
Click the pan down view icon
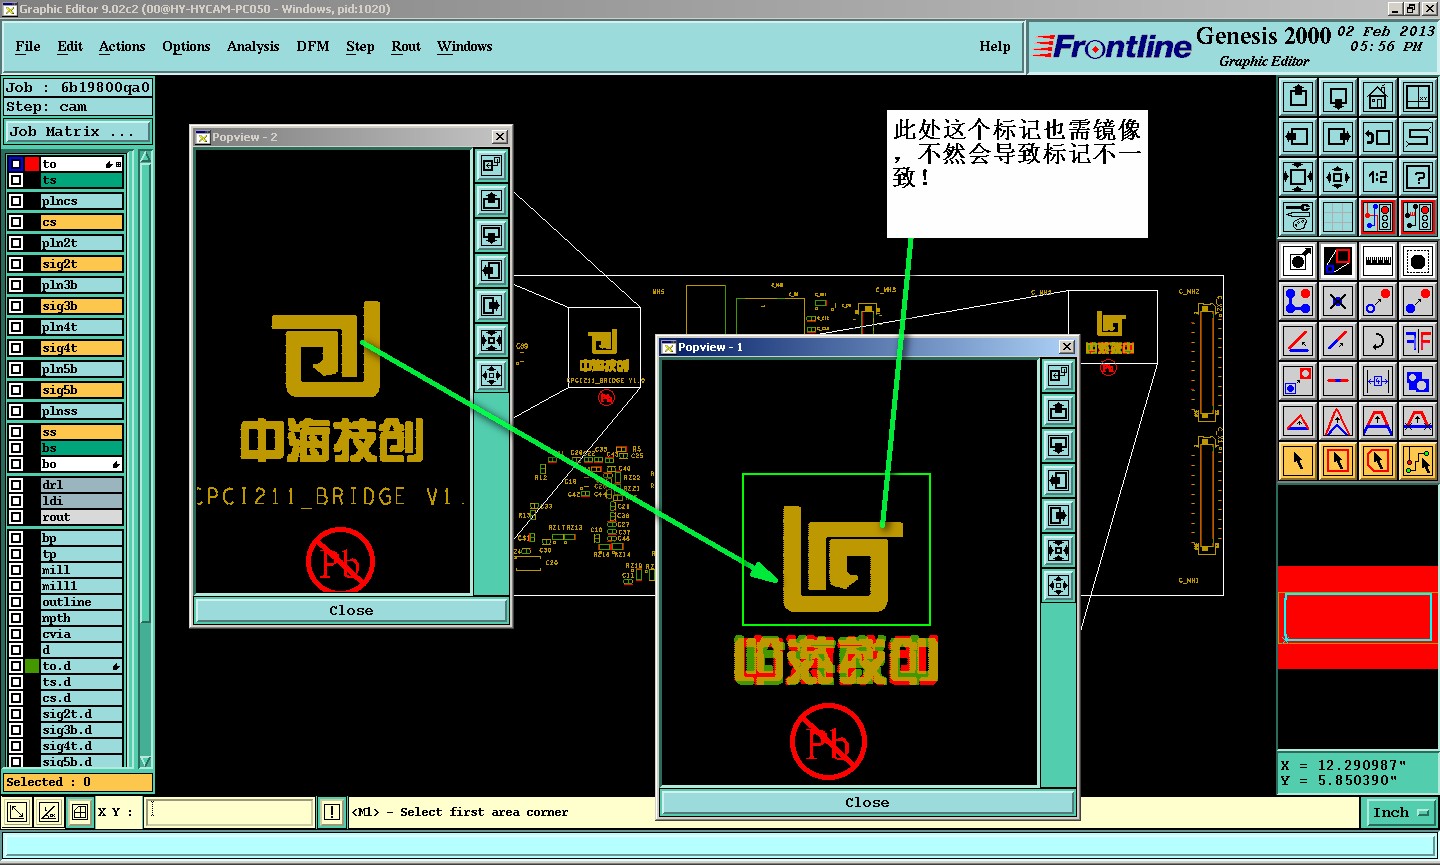point(1338,97)
